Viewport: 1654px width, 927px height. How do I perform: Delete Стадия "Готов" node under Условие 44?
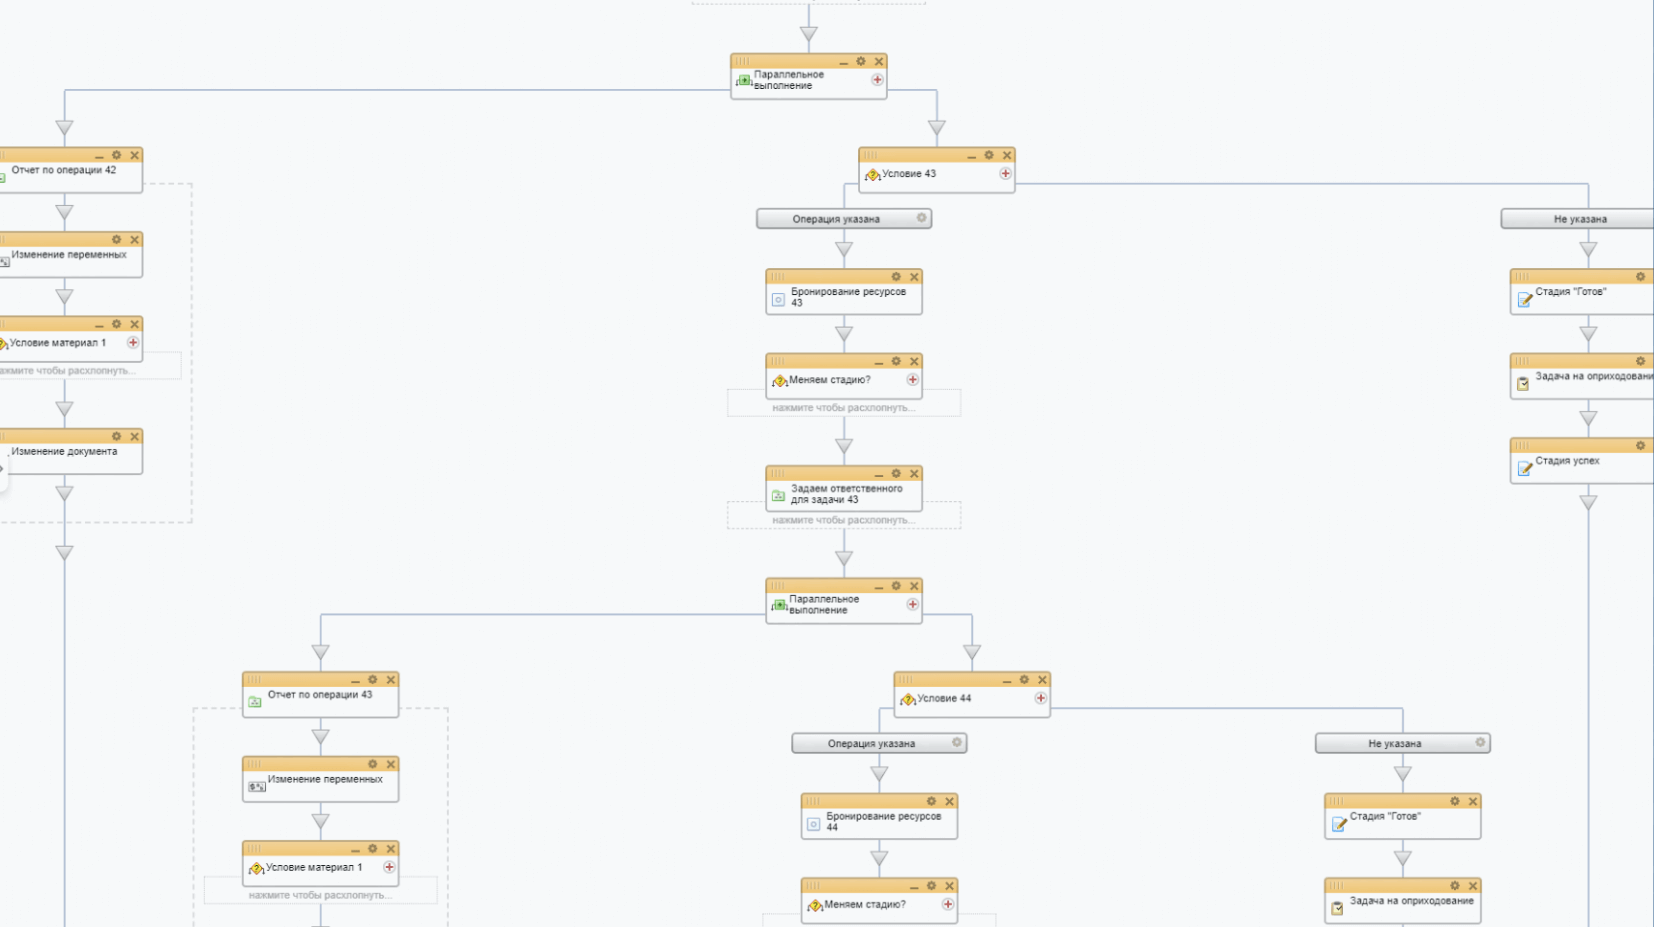[1473, 801]
